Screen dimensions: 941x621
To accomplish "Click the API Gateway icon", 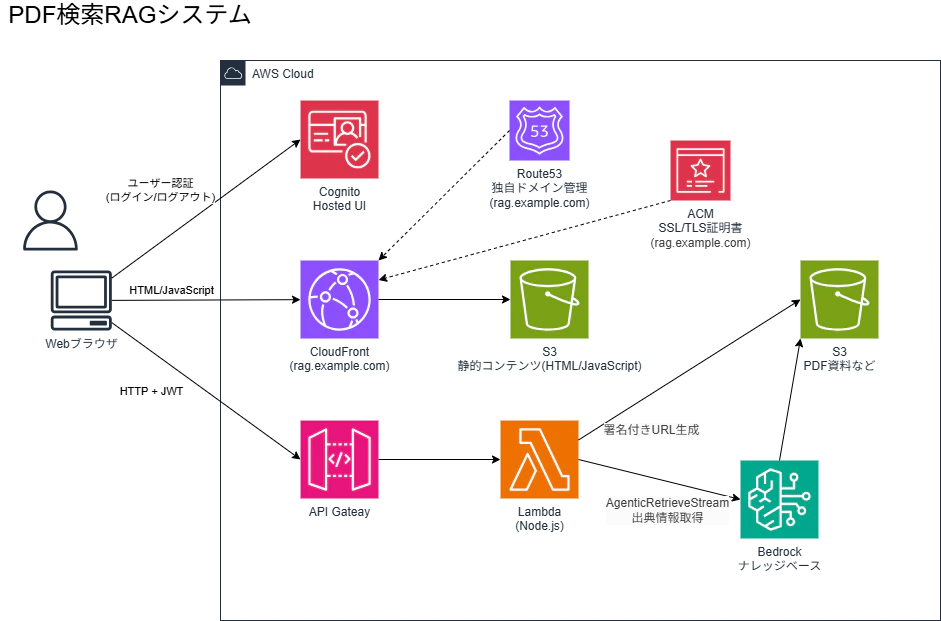I will (339, 460).
